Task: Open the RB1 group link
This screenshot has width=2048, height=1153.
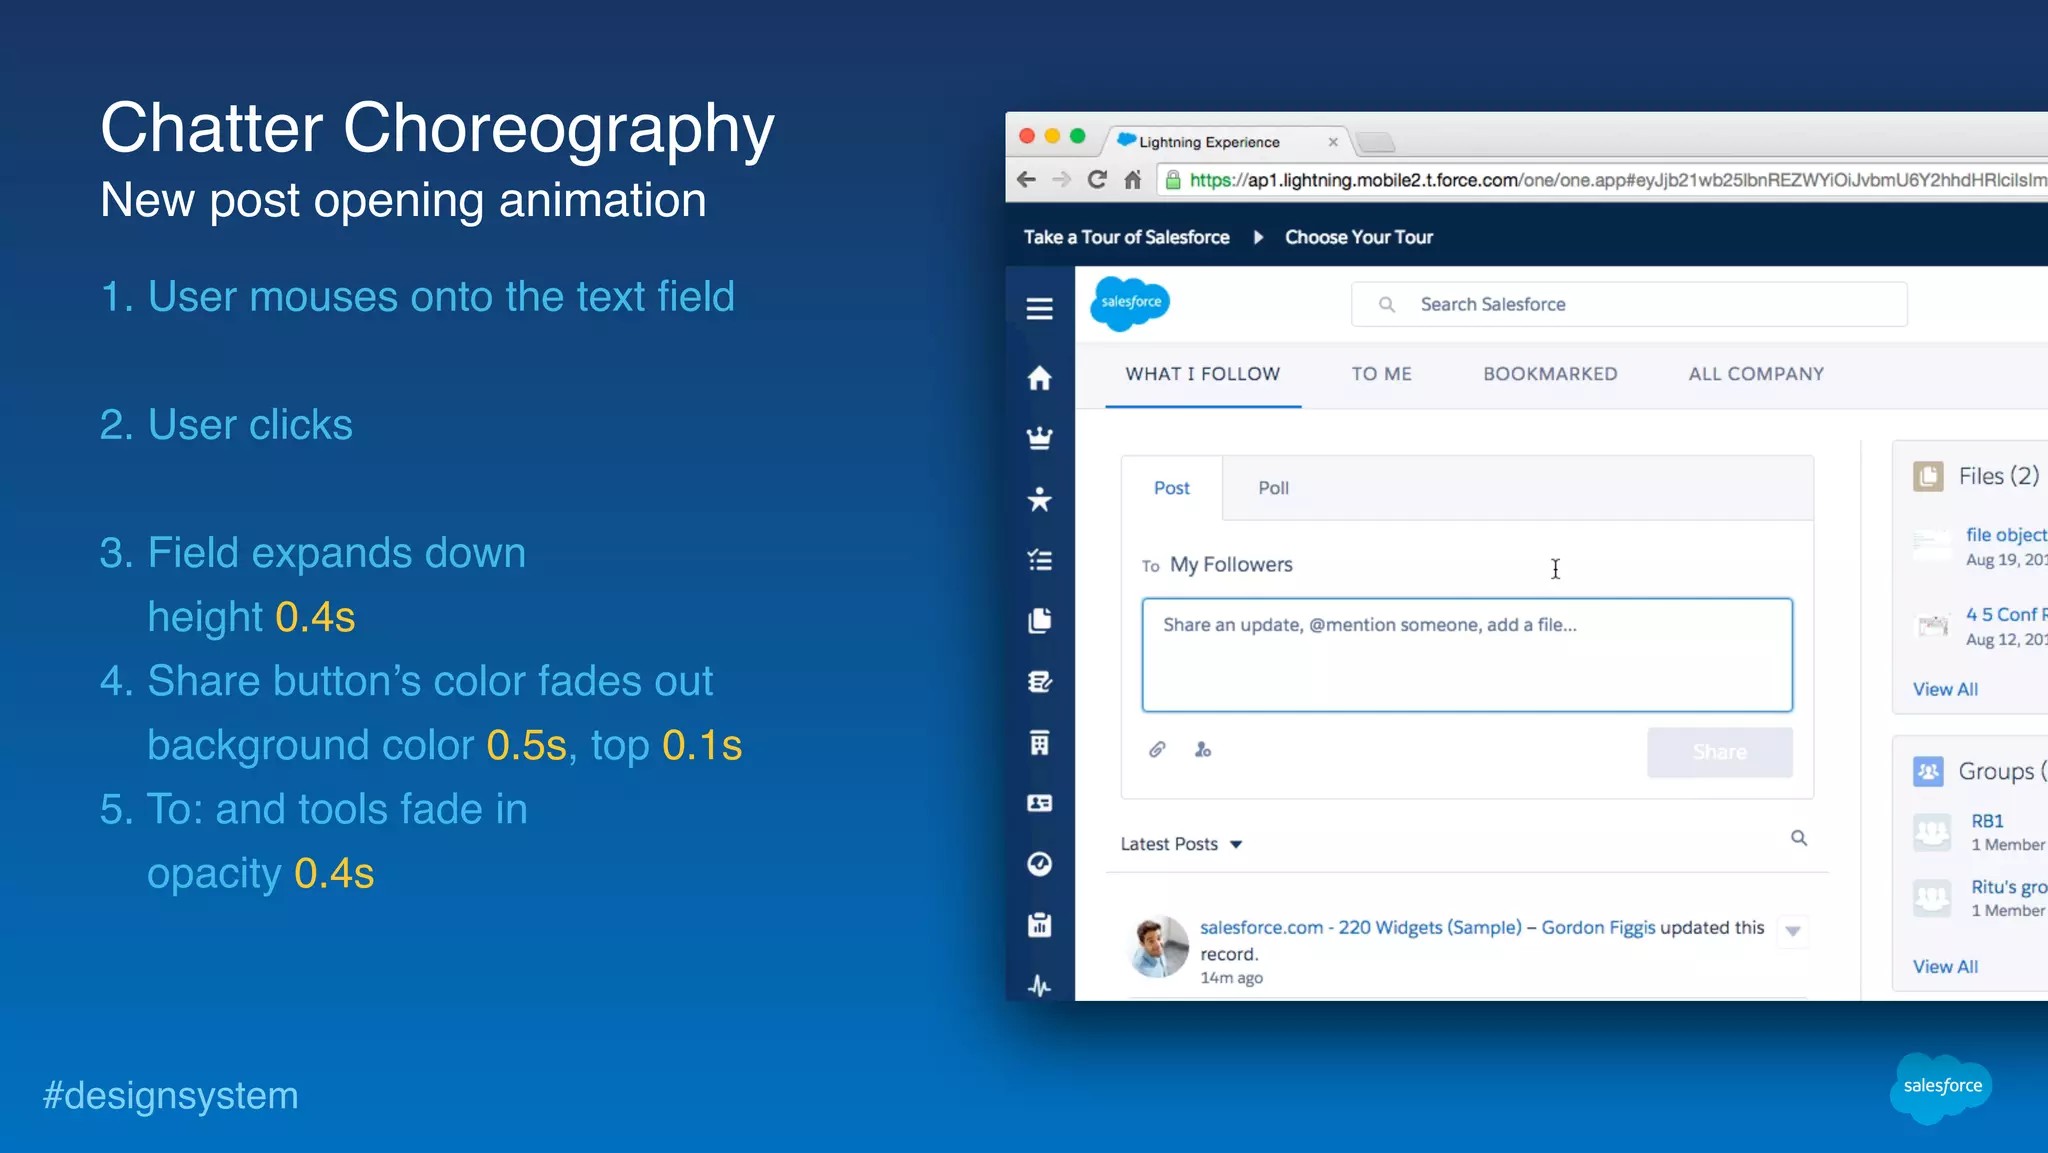Action: [1987, 821]
